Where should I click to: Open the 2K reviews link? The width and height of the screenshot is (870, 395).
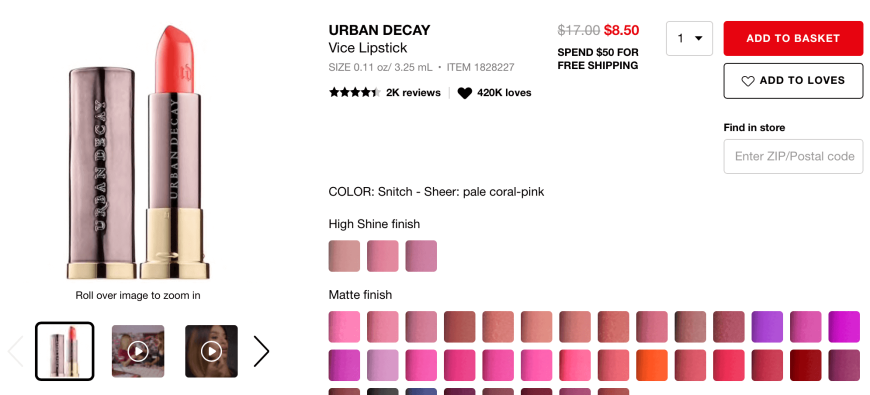413,93
